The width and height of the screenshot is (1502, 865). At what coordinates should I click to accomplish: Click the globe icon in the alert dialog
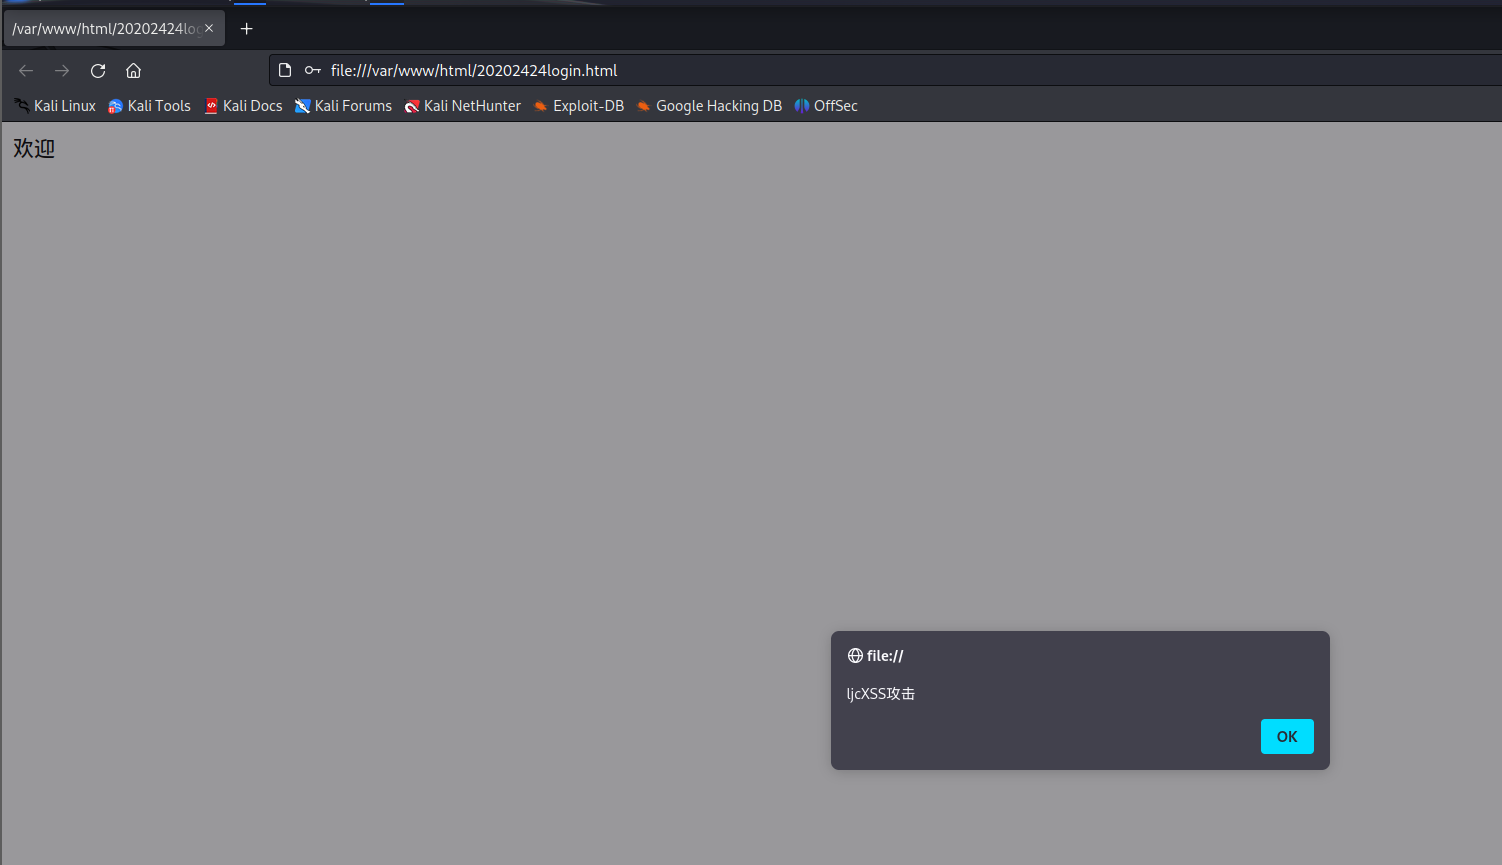pyautogui.click(x=855, y=656)
